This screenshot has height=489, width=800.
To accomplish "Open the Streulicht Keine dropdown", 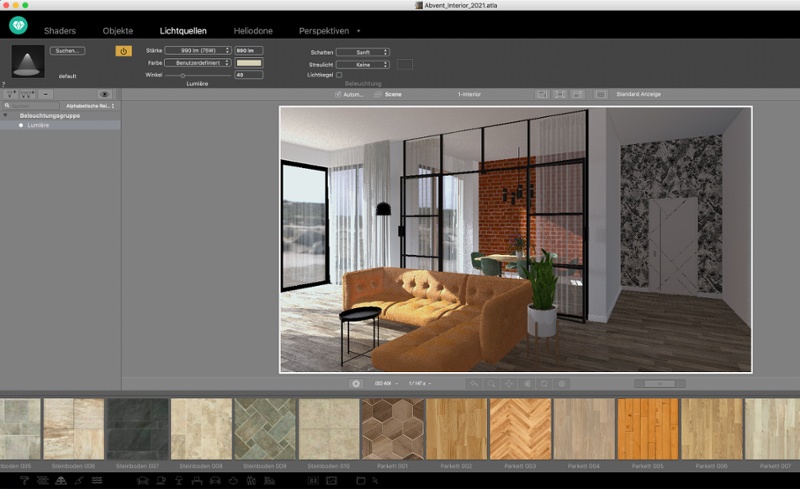I will click(x=363, y=65).
